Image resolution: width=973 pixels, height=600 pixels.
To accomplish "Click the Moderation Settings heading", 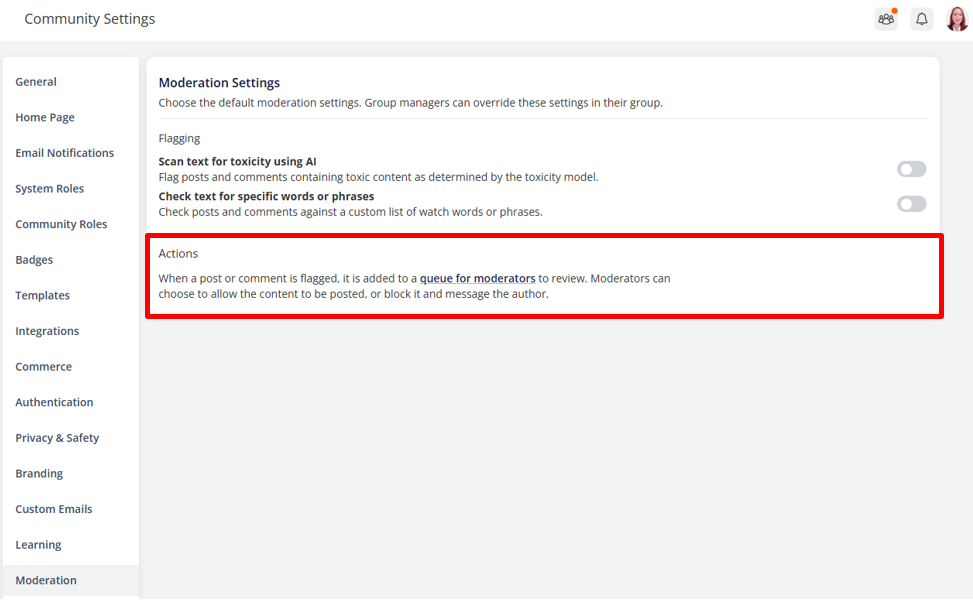I will pyautogui.click(x=219, y=83).
